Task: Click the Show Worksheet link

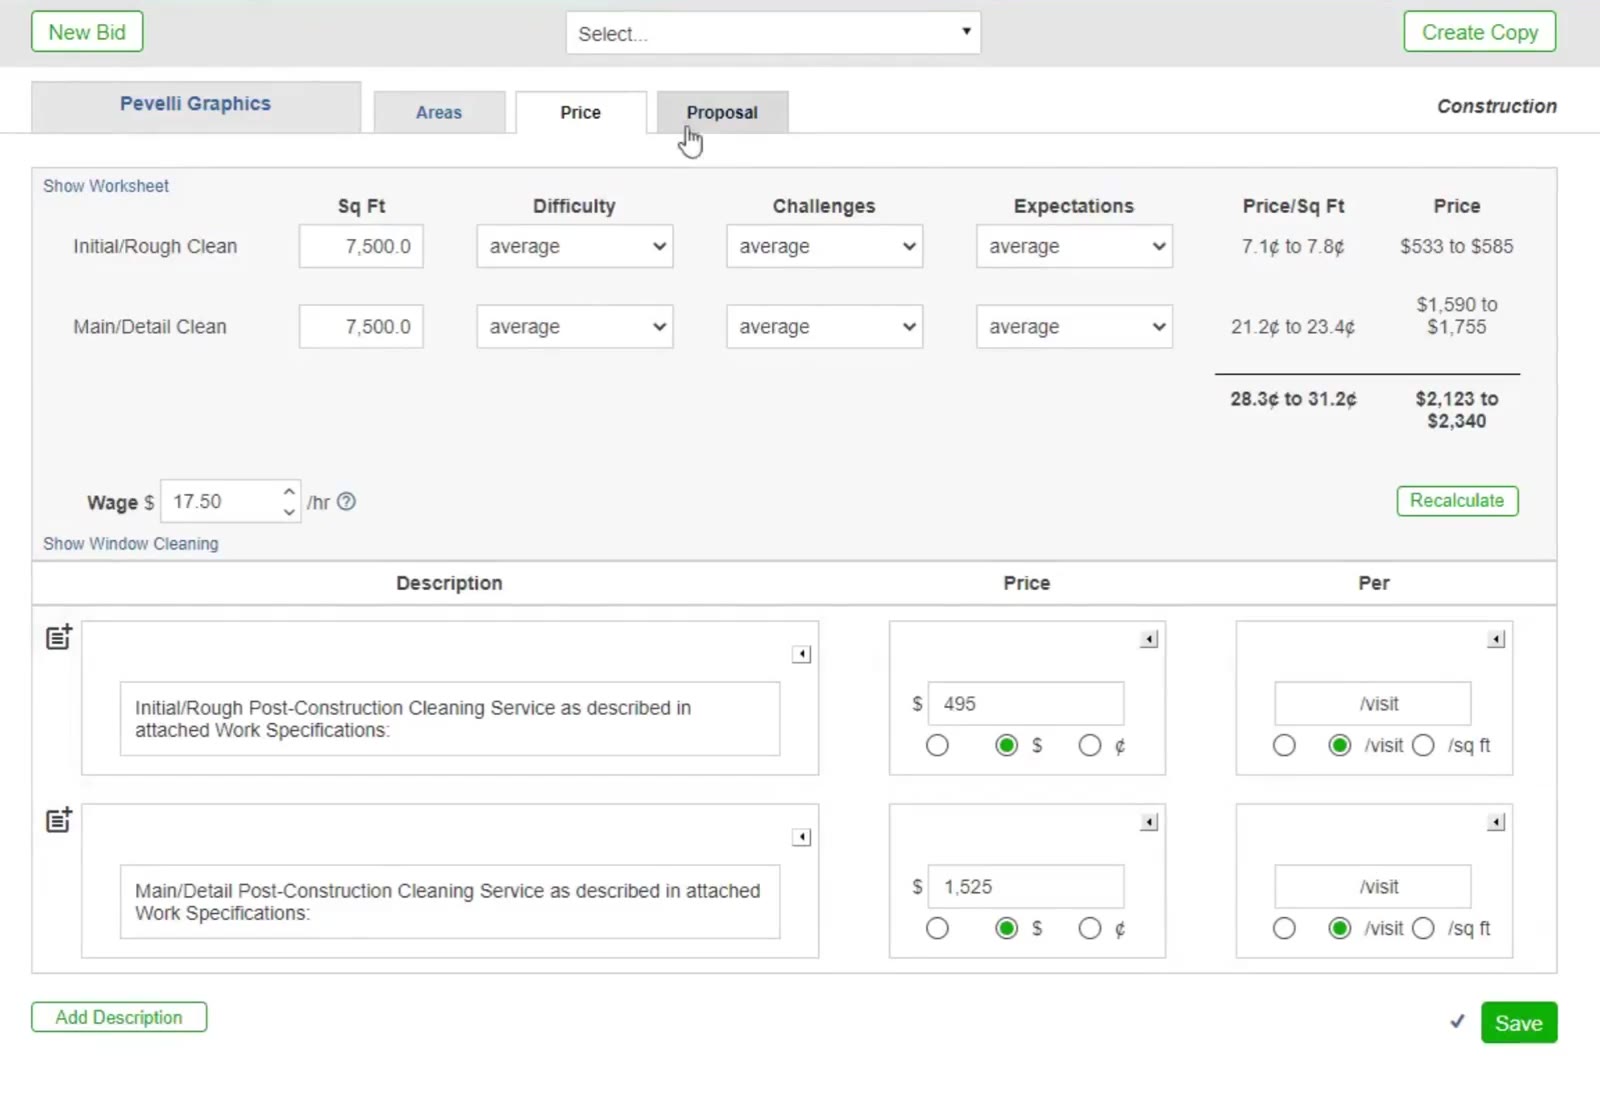Action: [106, 186]
